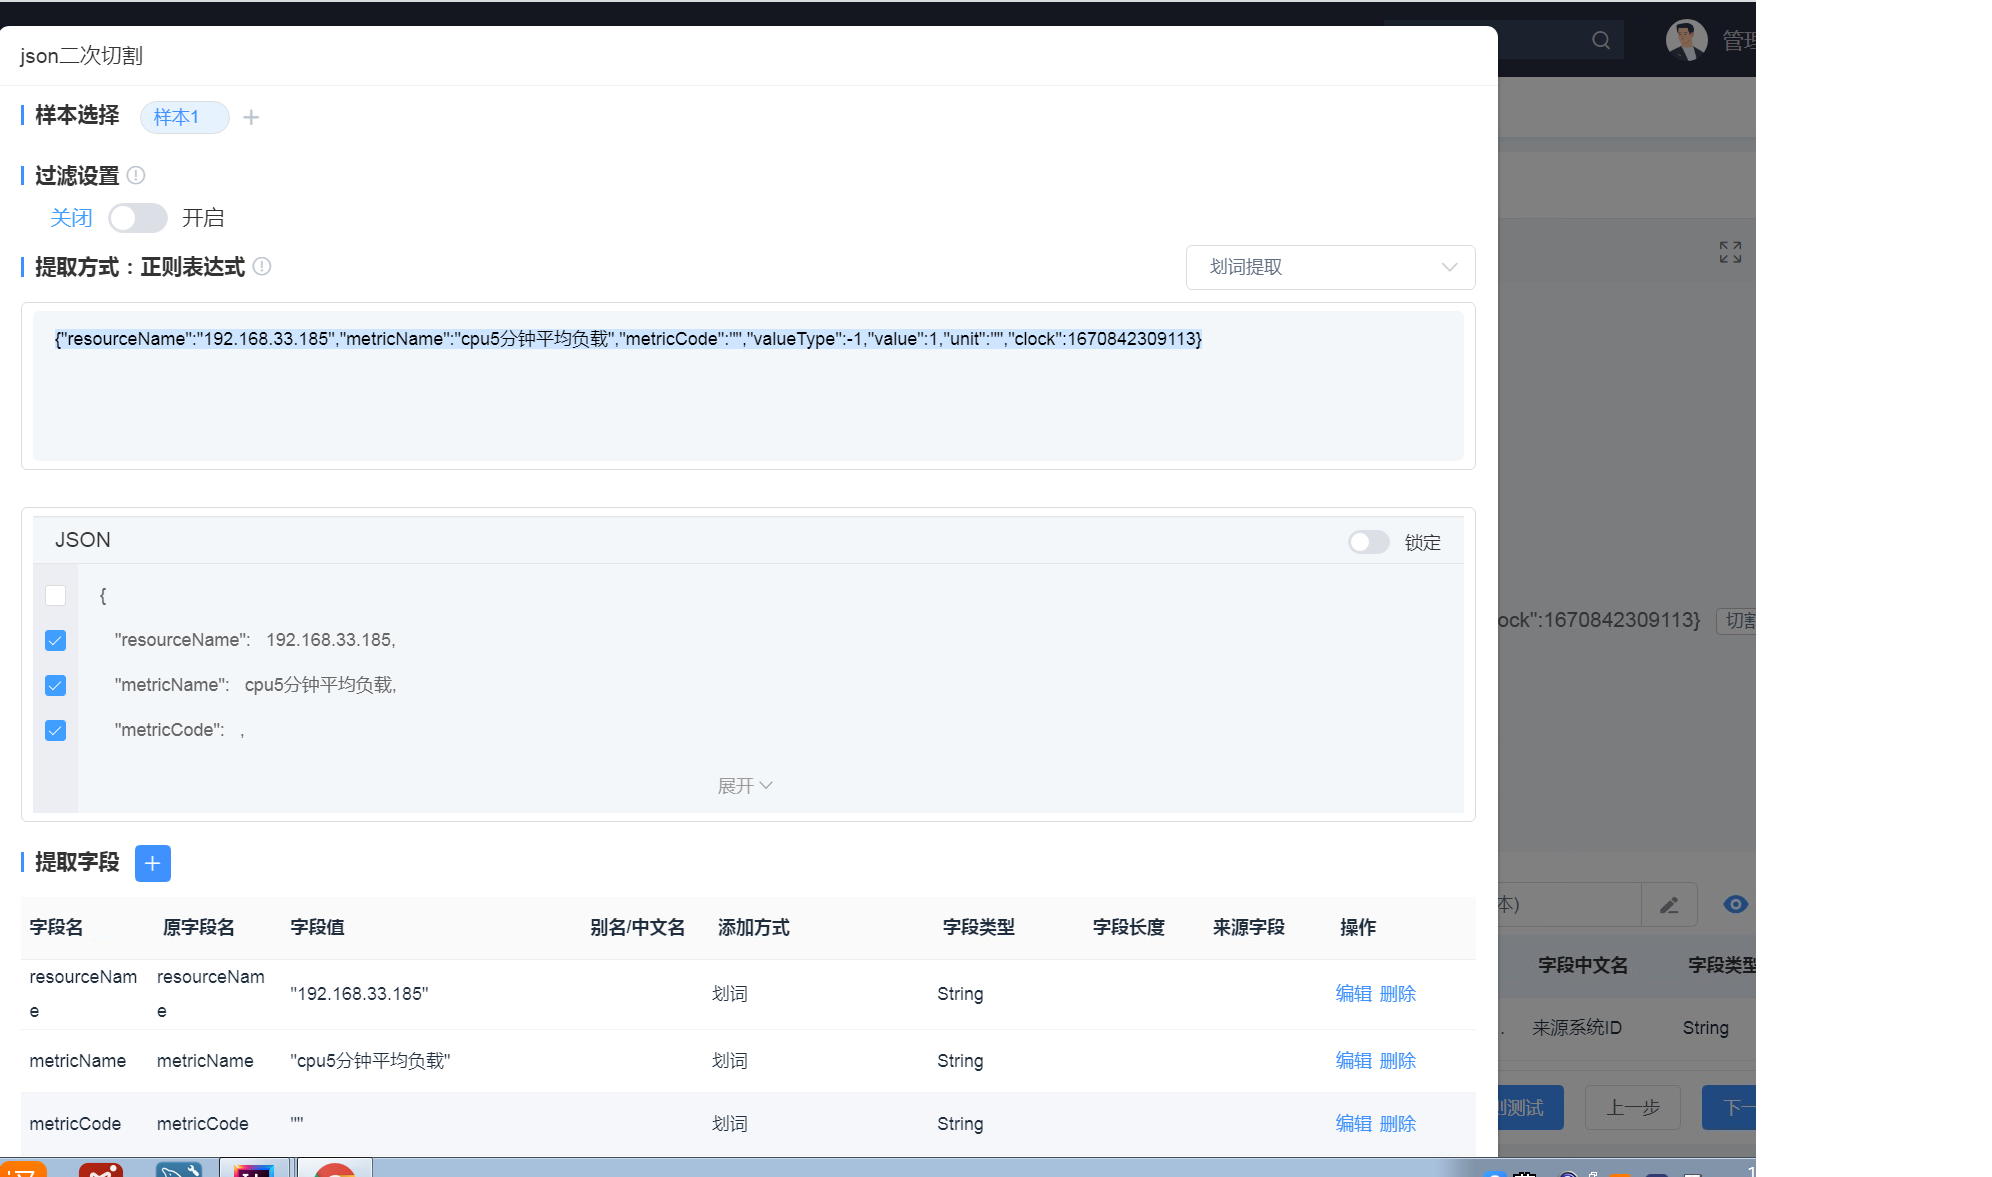Click the pencil edit icon in the background page
This screenshot has height=1177, width=1992.
tap(1669, 905)
